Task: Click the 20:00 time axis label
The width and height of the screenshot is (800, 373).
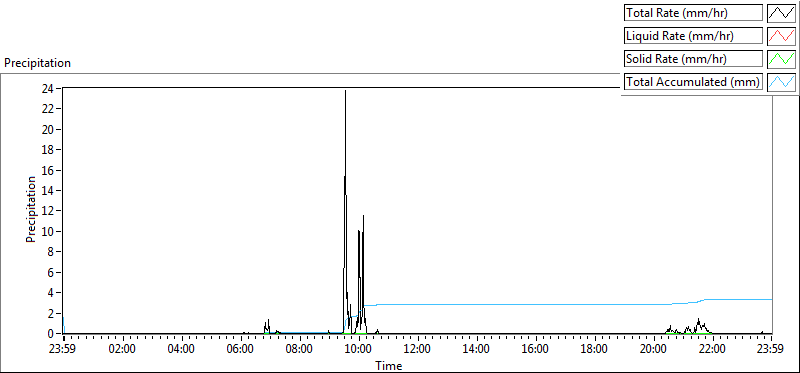Action: click(x=654, y=350)
